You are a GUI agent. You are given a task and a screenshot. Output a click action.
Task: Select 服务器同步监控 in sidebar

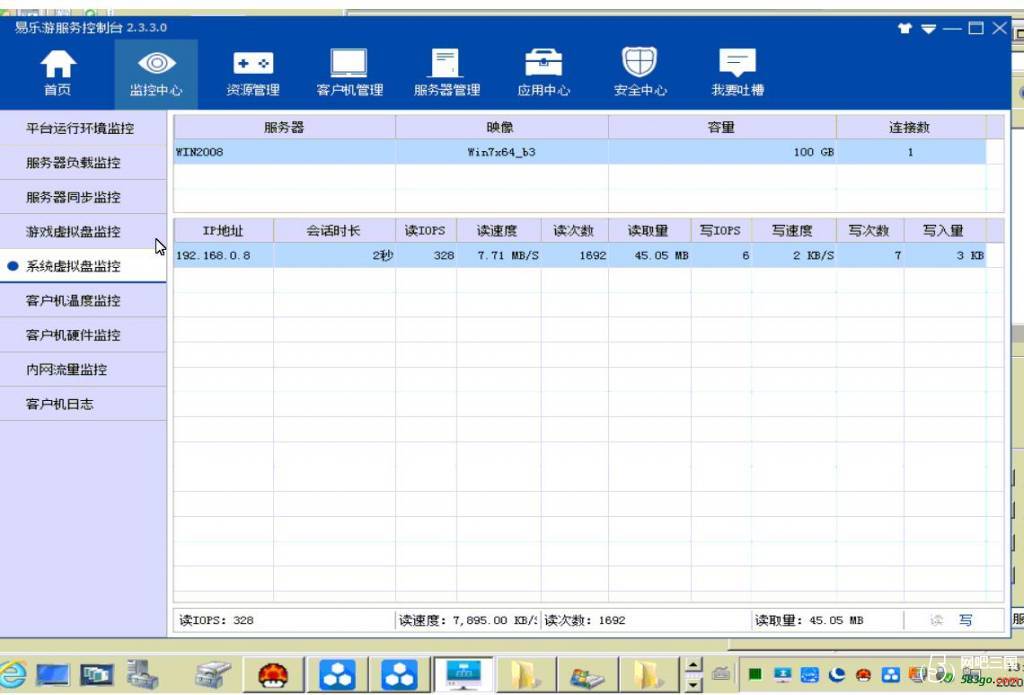pos(84,197)
